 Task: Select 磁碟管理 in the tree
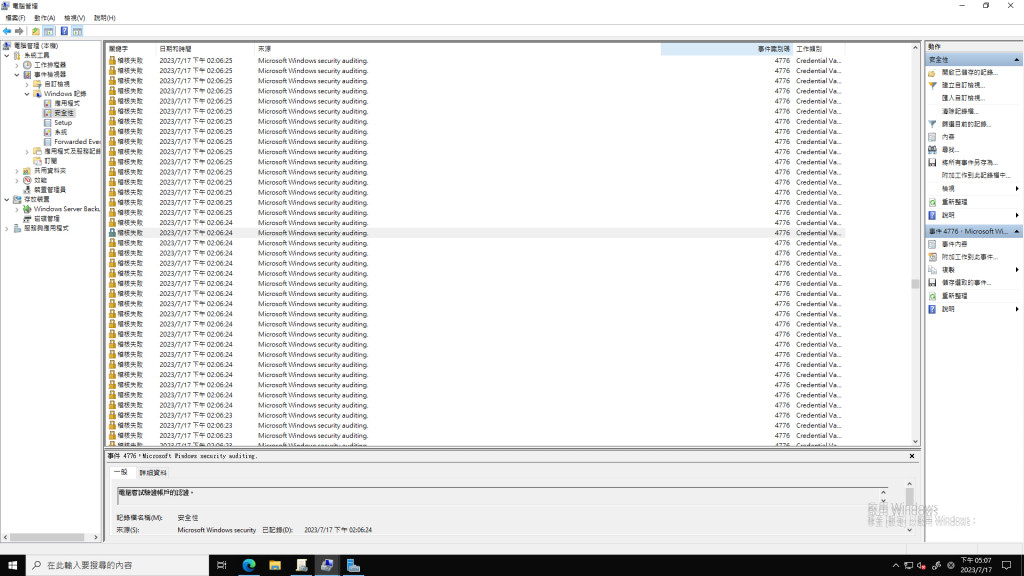click(46, 219)
